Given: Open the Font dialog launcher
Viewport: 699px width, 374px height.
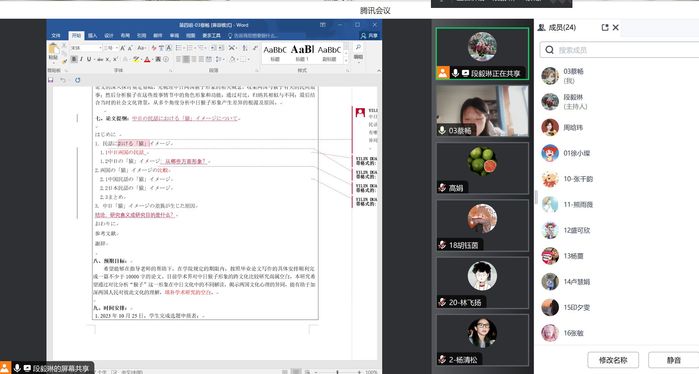Looking at the screenshot, I should pos(171,71).
